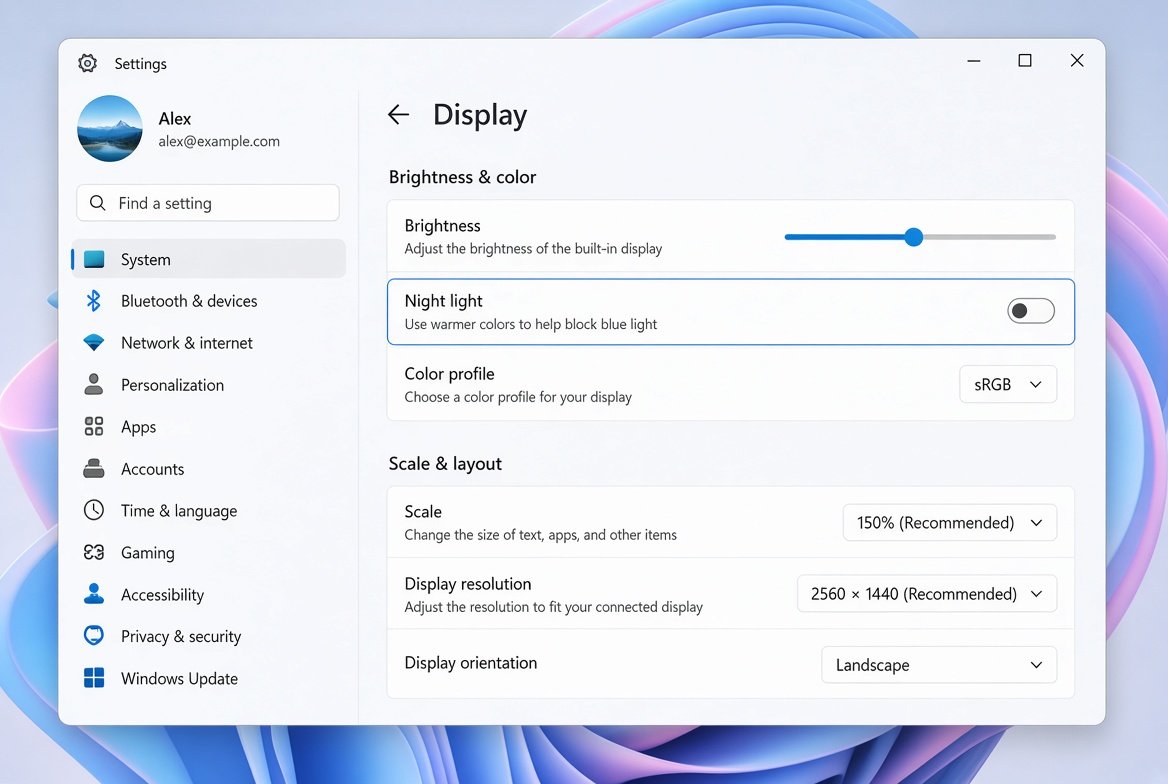Click the alex@example.com account email
Viewport: 1168px width, 784px height.
tap(219, 142)
